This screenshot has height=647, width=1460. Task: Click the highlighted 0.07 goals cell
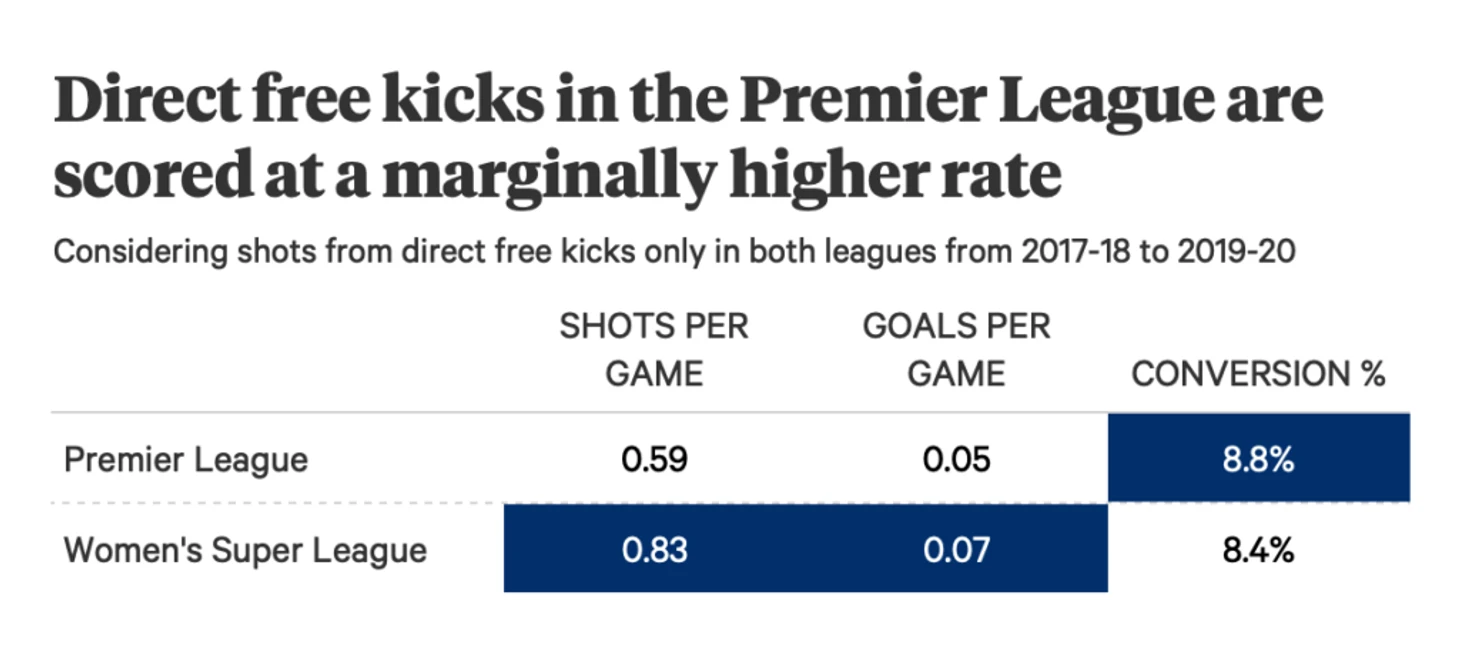[956, 550]
